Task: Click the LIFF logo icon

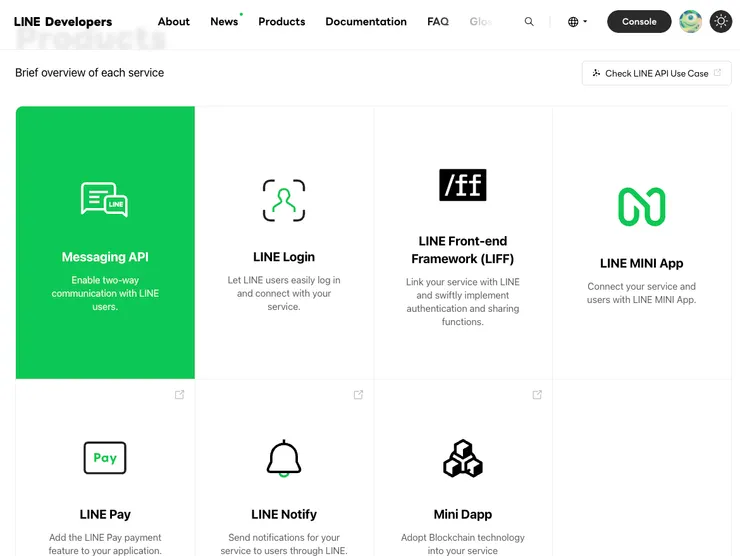Action: click(x=462, y=185)
